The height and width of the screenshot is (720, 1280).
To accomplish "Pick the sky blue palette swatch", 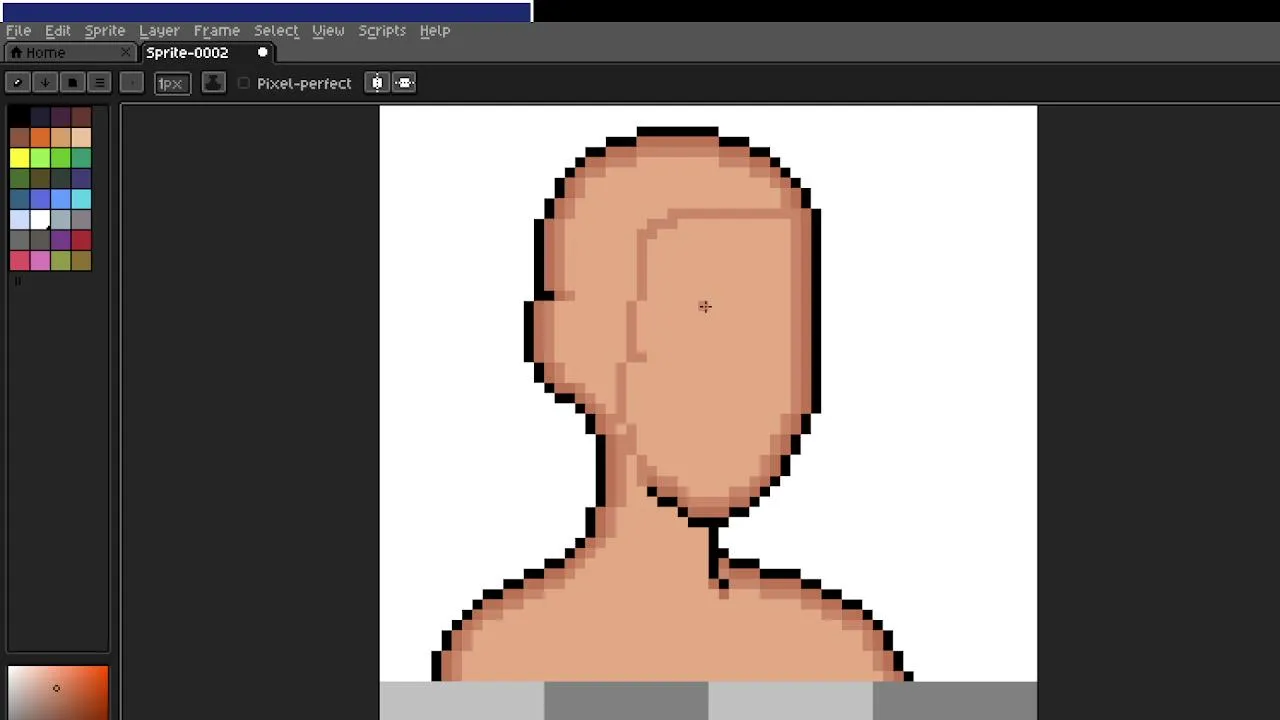I will [61, 199].
